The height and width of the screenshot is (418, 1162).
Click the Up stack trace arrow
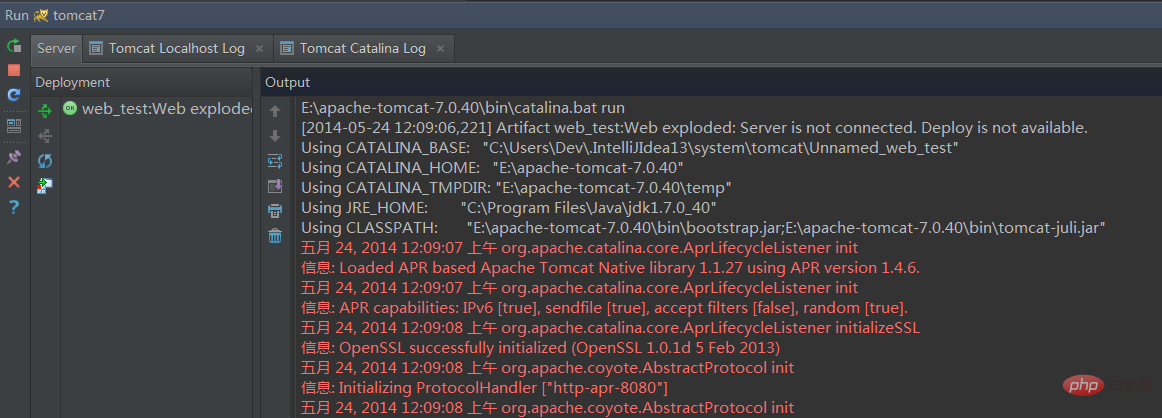[x=275, y=111]
